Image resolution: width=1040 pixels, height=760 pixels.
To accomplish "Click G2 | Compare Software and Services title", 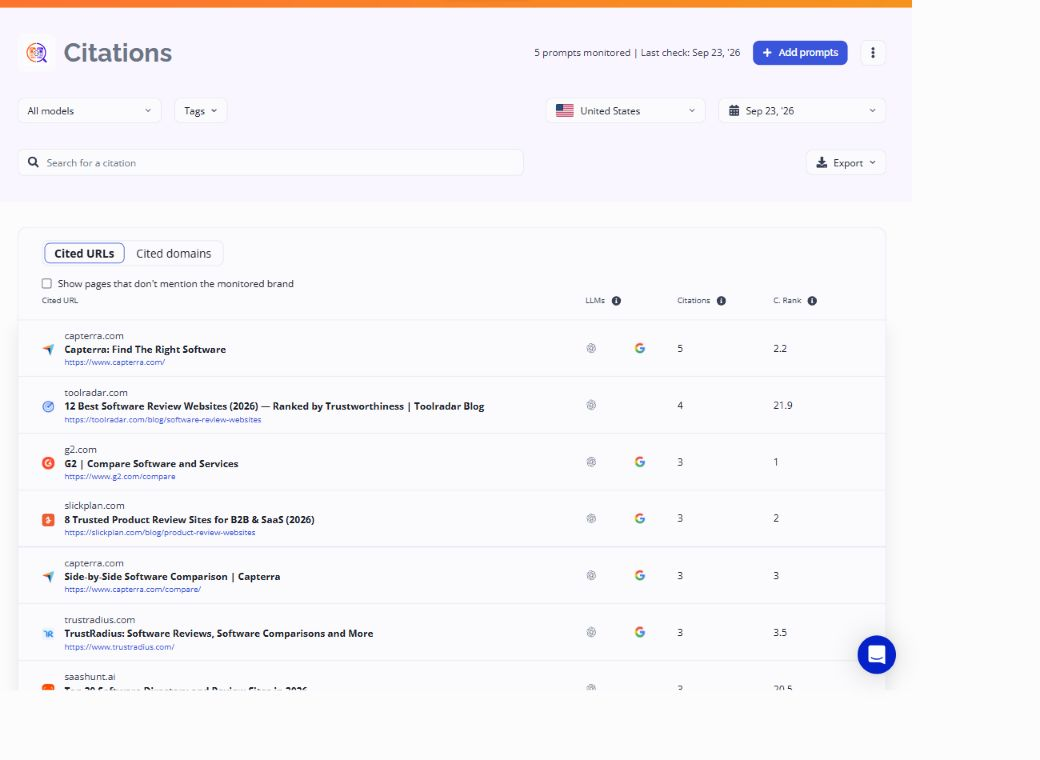I will 151,464.
